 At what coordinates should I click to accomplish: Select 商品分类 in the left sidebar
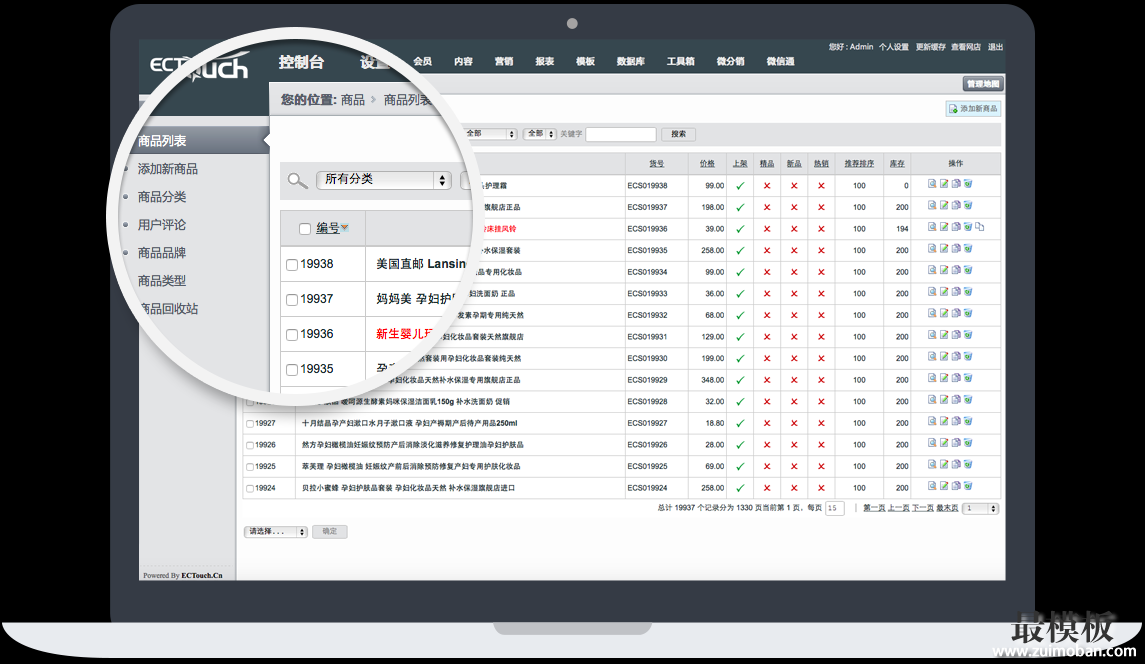tap(162, 197)
